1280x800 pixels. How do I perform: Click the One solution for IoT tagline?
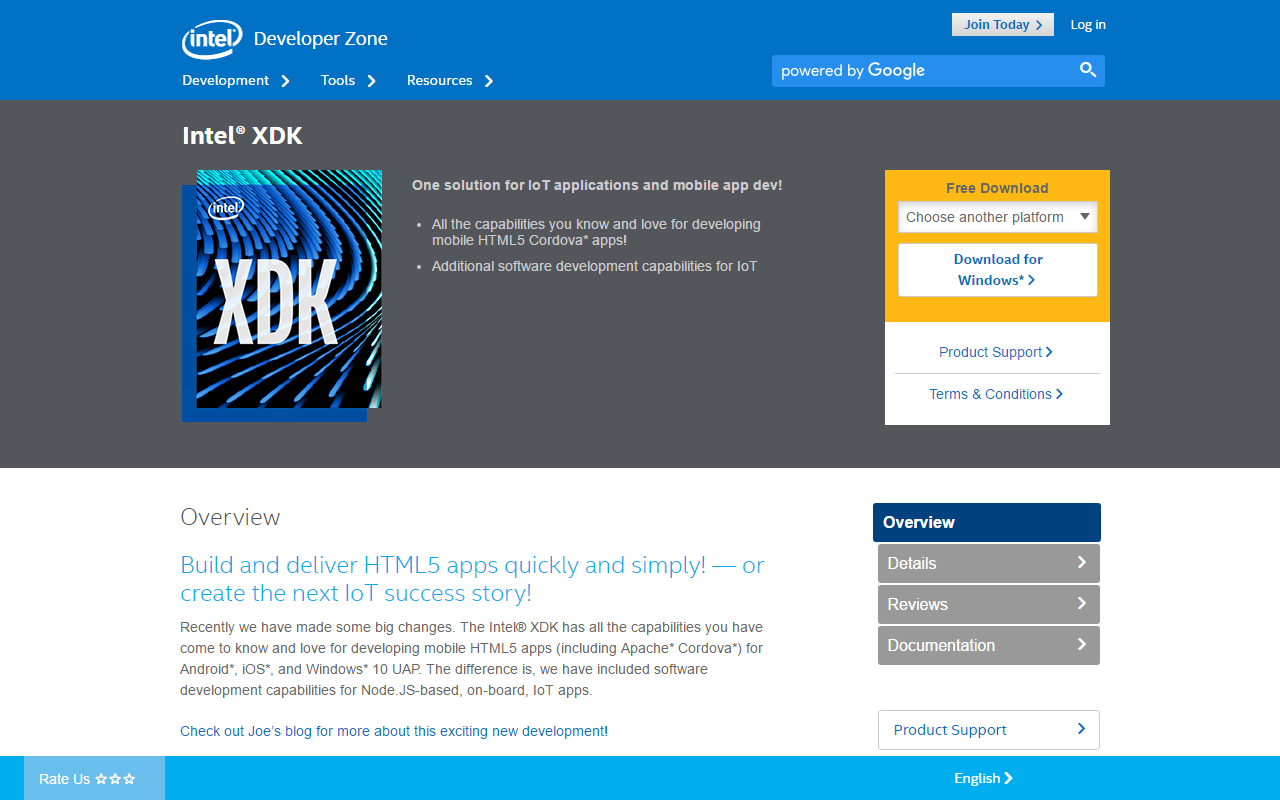point(597,185)
